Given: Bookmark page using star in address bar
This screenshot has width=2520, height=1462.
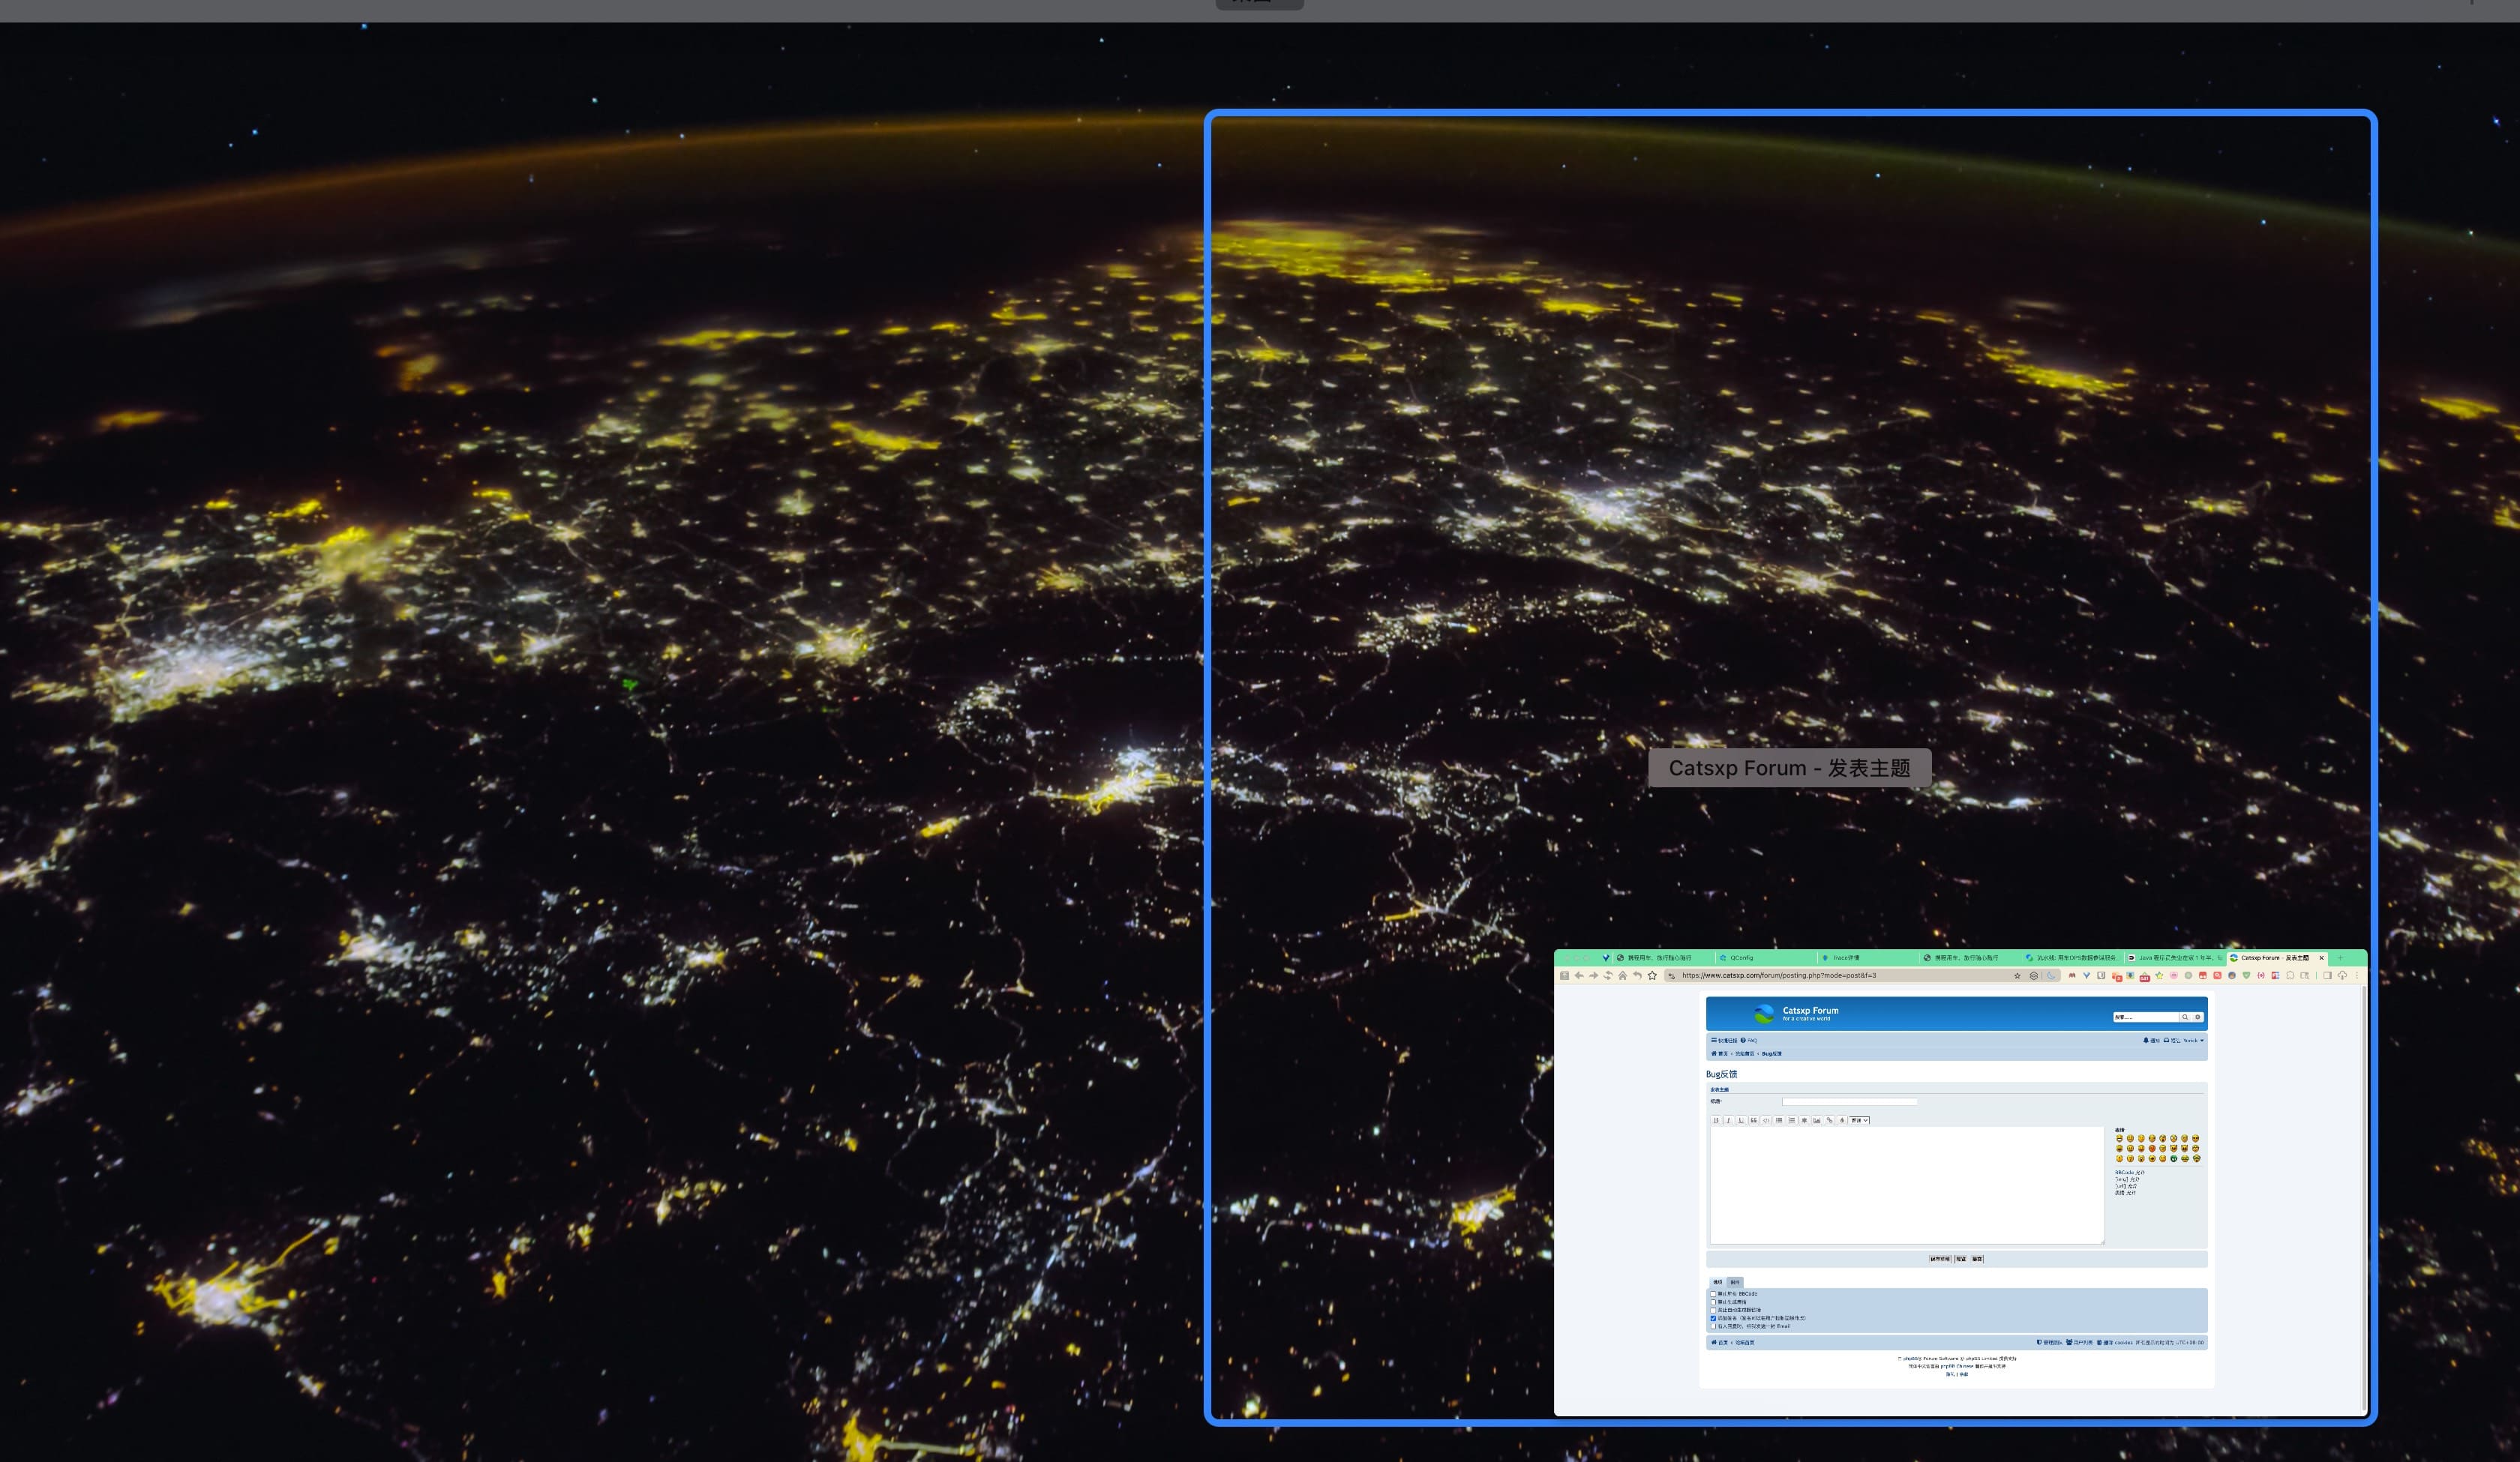Looking at the screenshot, I should 2017,976.
